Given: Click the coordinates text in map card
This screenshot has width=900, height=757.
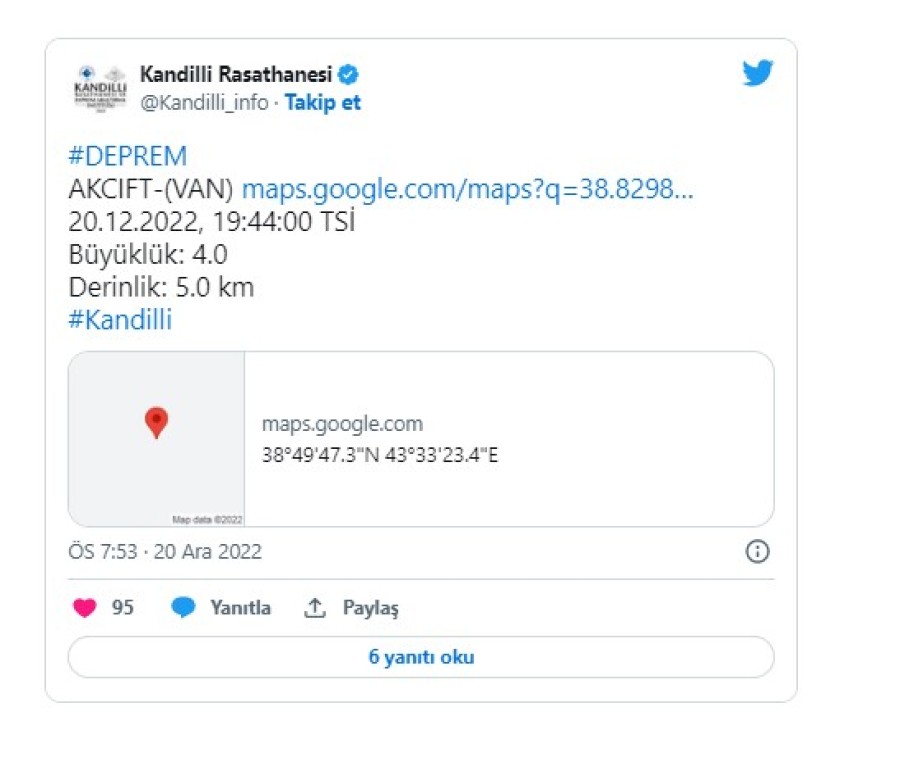Looking at the screenshot, I should pyautogui.click(x=380, y=456).
